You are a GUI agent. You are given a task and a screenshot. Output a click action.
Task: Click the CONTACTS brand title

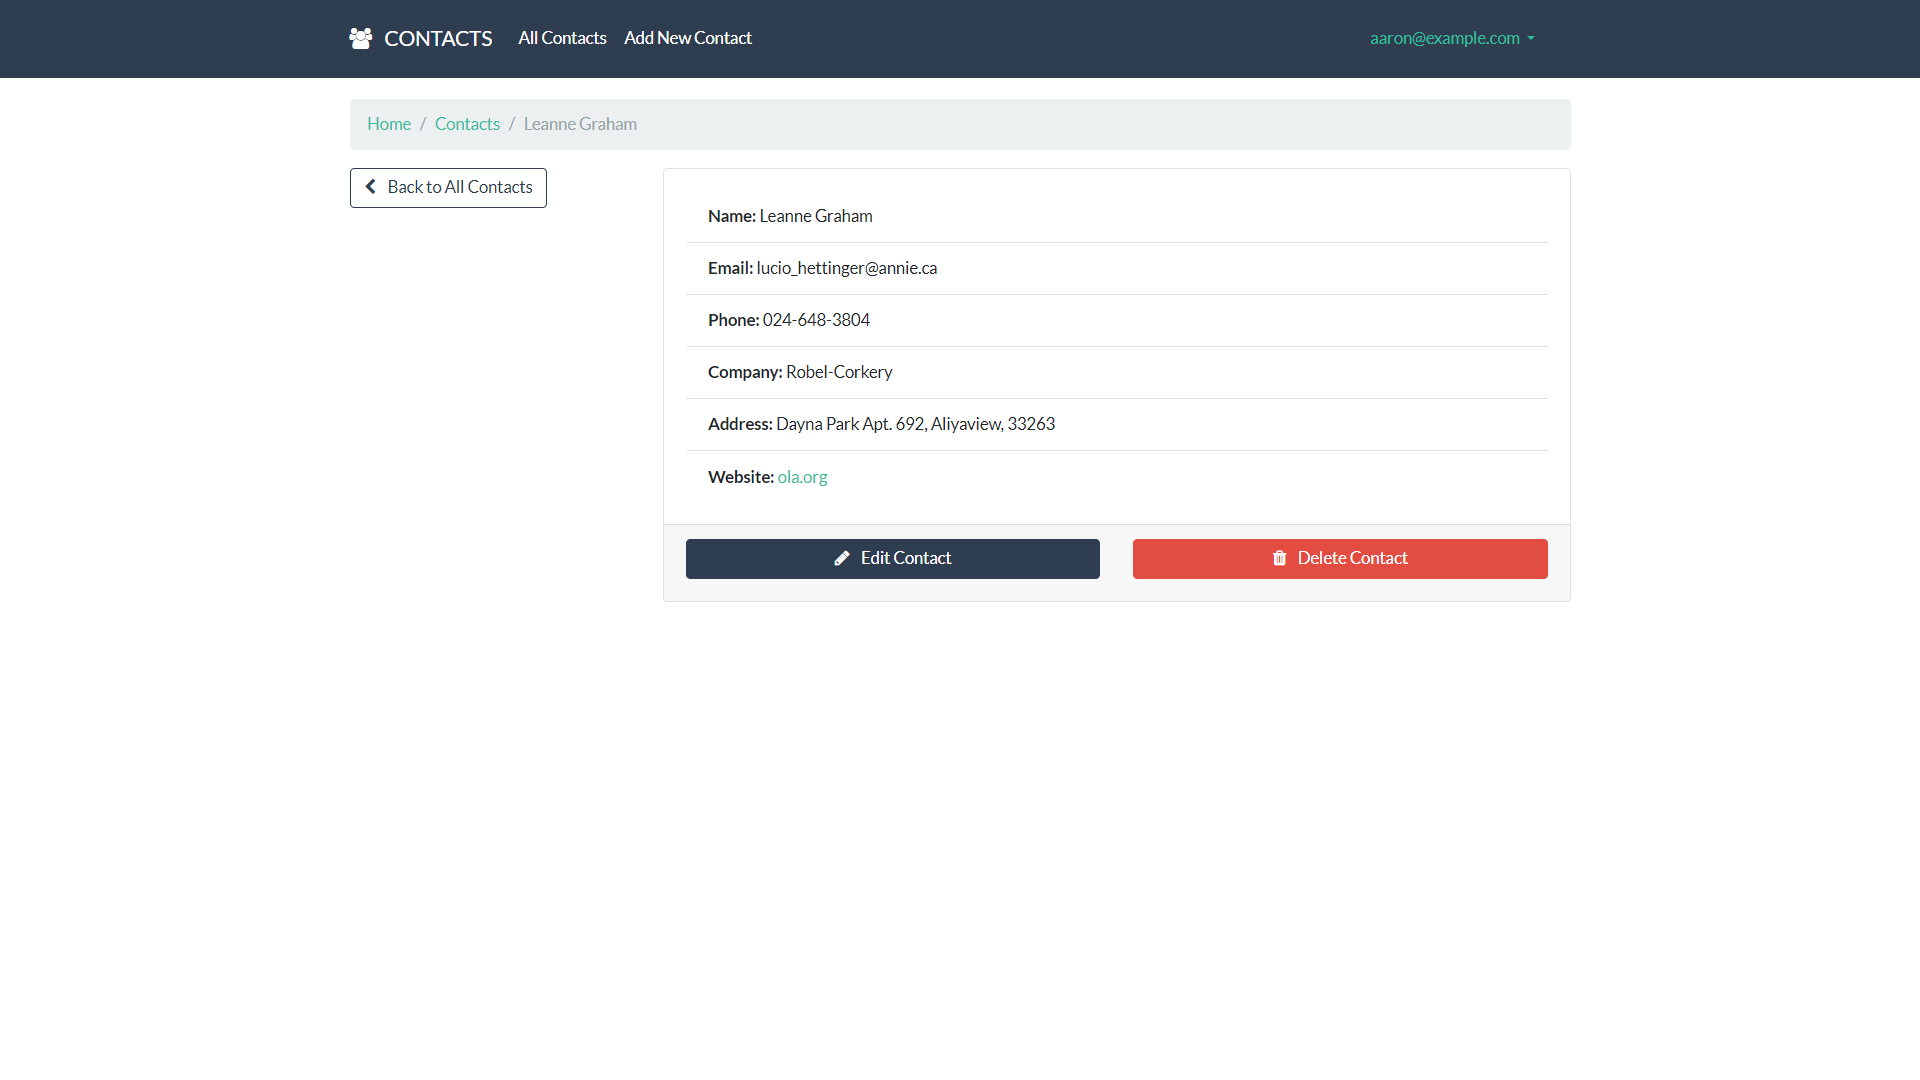(438, 39)
